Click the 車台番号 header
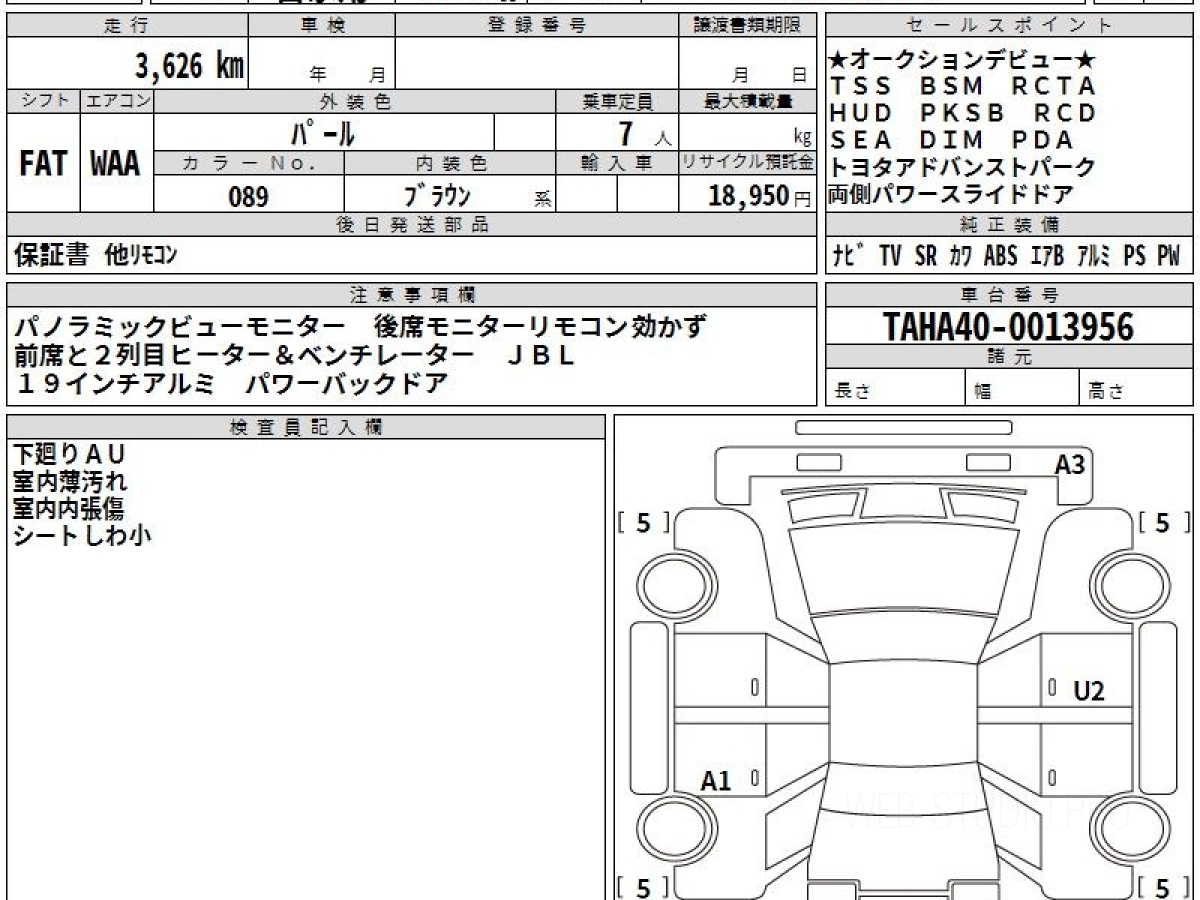 click(x=1010, y=294)
